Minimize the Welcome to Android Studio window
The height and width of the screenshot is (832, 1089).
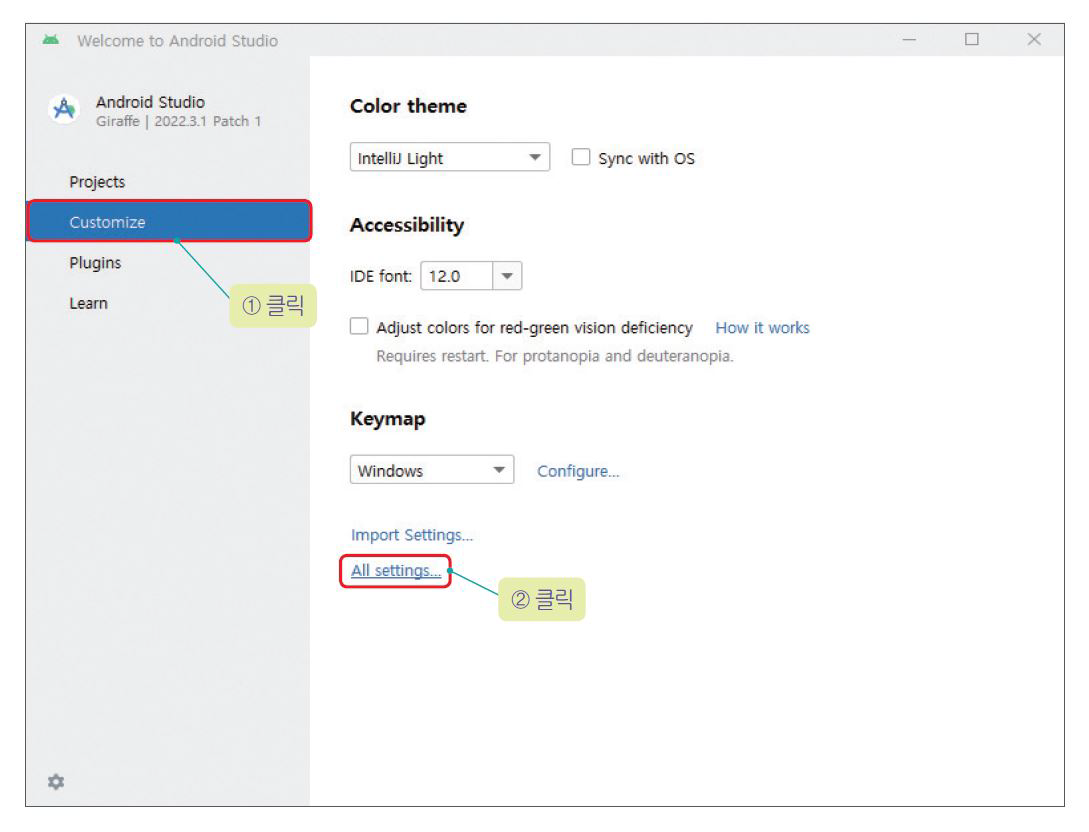(909, 40)
